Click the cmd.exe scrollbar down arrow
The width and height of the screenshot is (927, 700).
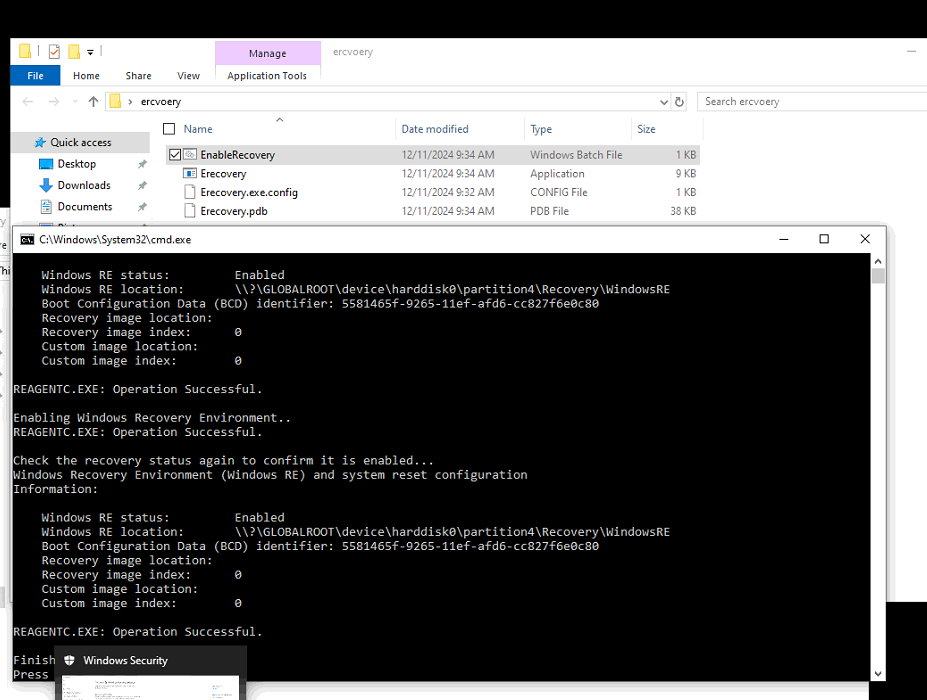(x=878, y=673)
